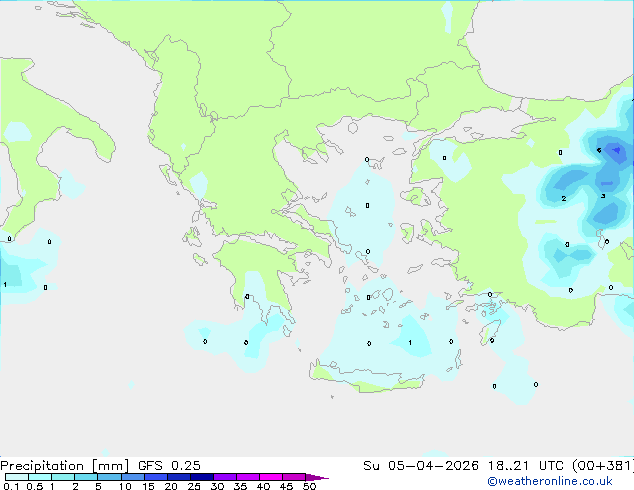Screen dimensions: 634x490
Task: Click the legend scale label '50'
Action: tap(309, 486)
